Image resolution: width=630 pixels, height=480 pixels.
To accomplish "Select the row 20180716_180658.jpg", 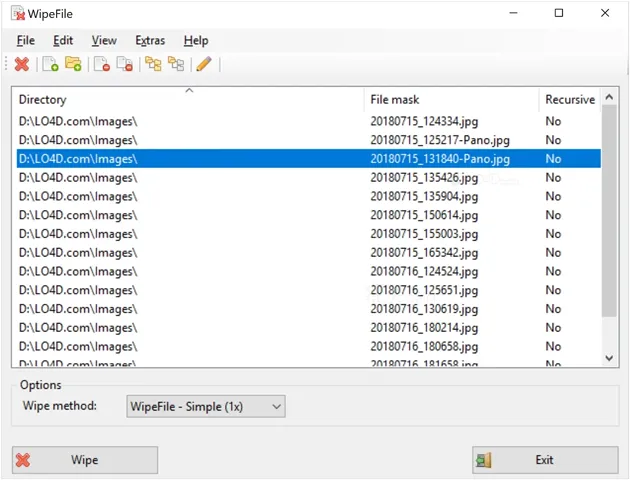I will coord(309,346).
